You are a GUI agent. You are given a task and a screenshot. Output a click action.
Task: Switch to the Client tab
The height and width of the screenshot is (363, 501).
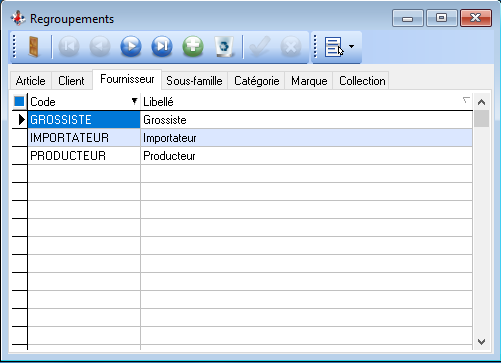71,81
